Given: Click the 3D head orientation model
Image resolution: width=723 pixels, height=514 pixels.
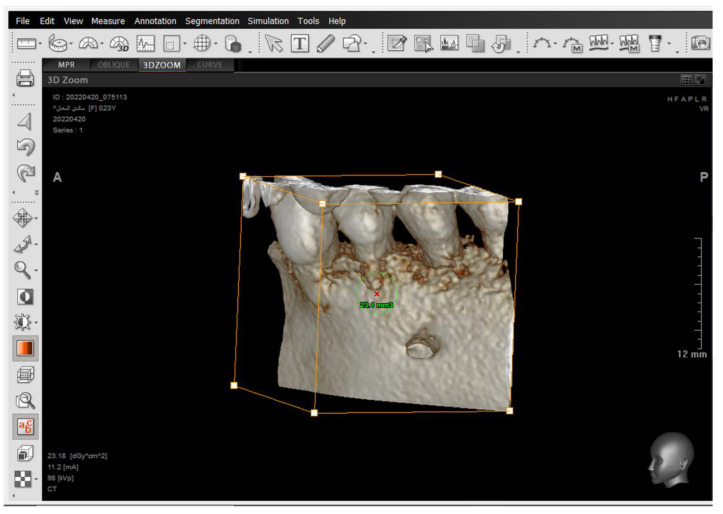Looking at the screenshot, I should 671,460.
